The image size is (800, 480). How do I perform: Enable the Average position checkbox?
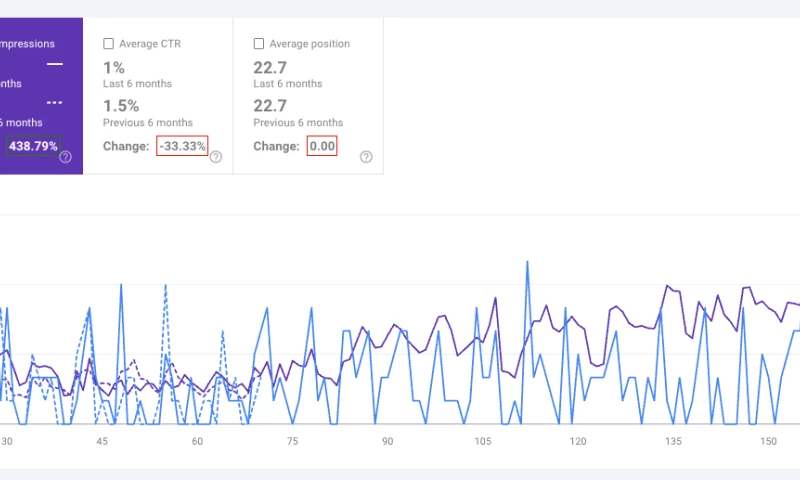click(259, 43)
